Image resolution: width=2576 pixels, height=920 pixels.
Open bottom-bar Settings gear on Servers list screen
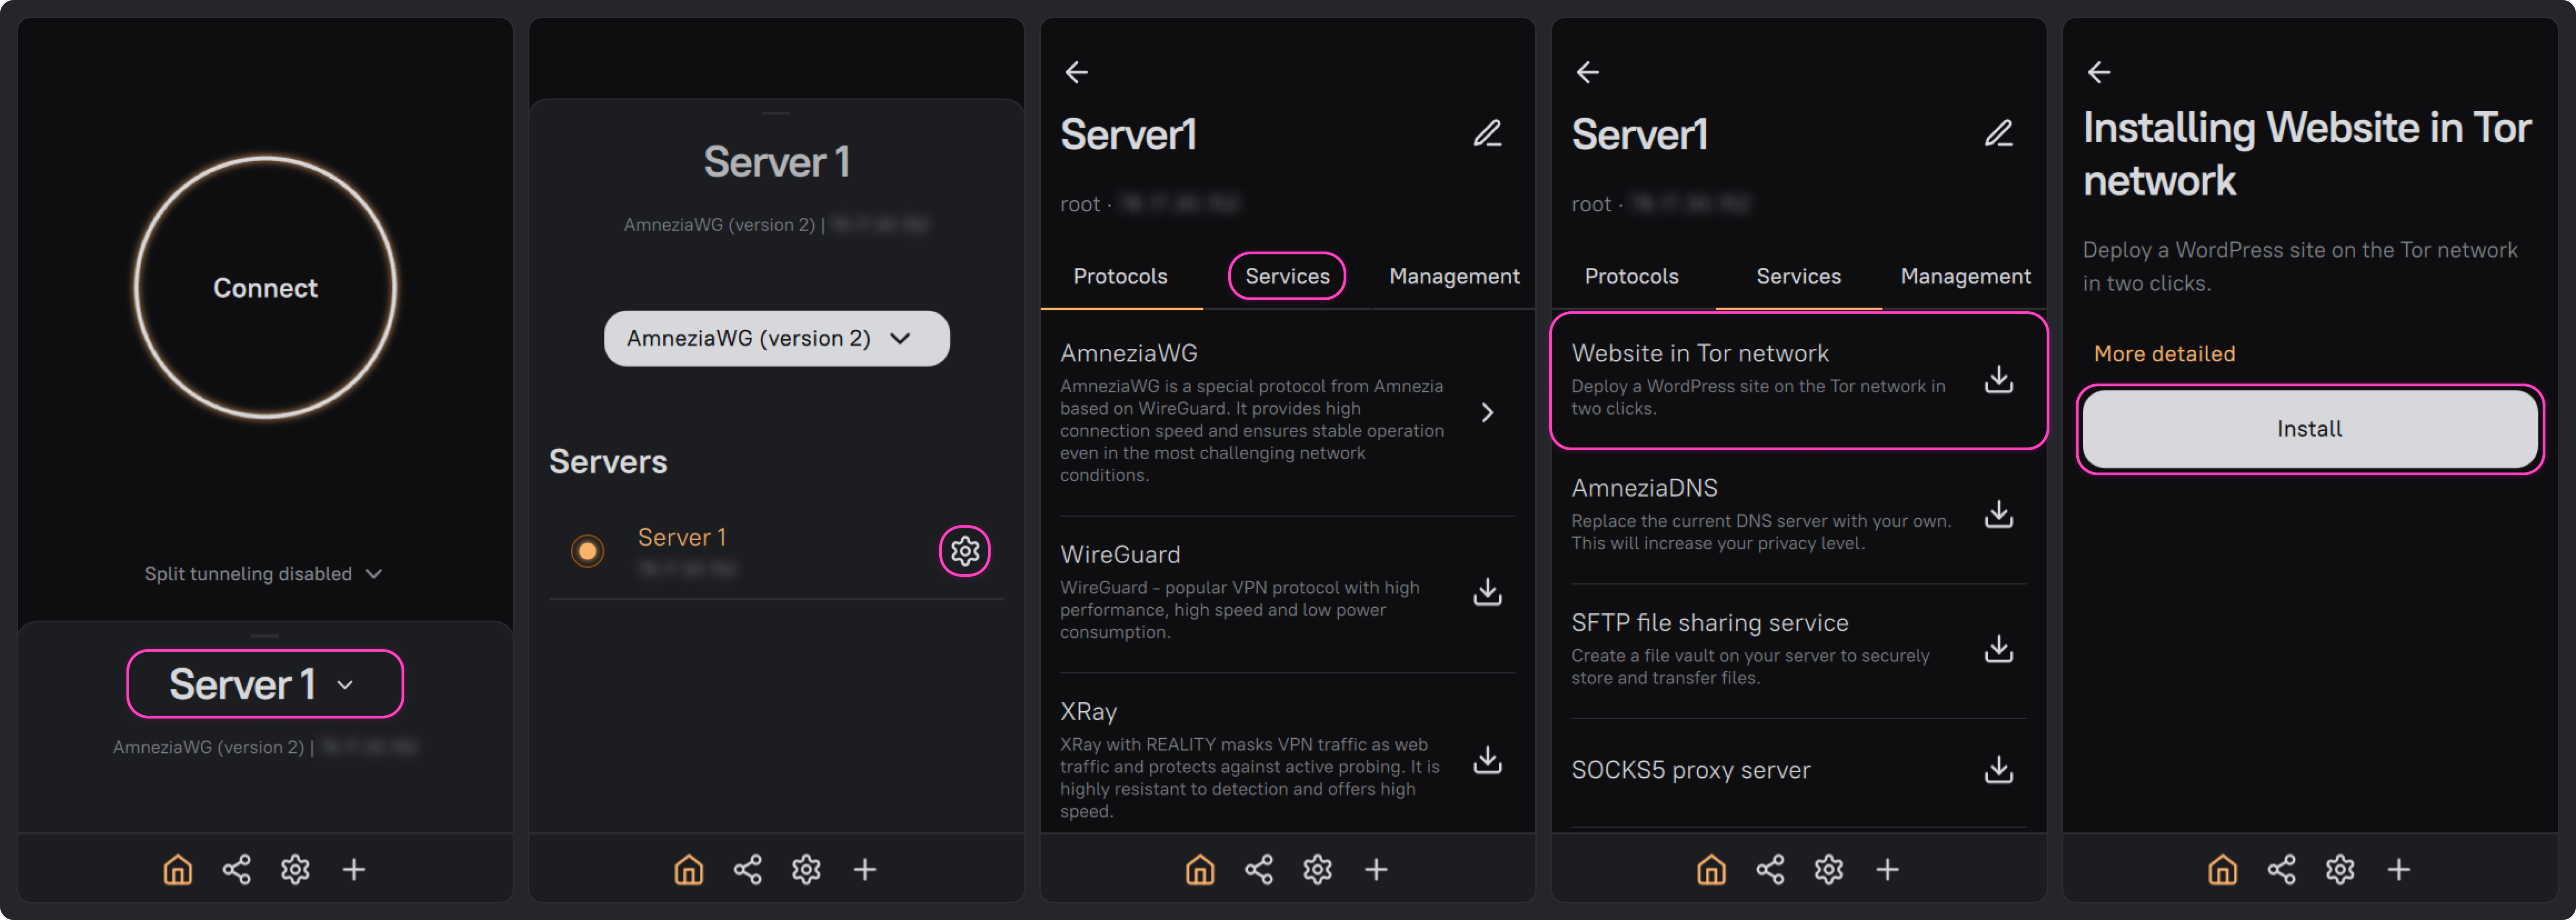[x=806, y=869]
